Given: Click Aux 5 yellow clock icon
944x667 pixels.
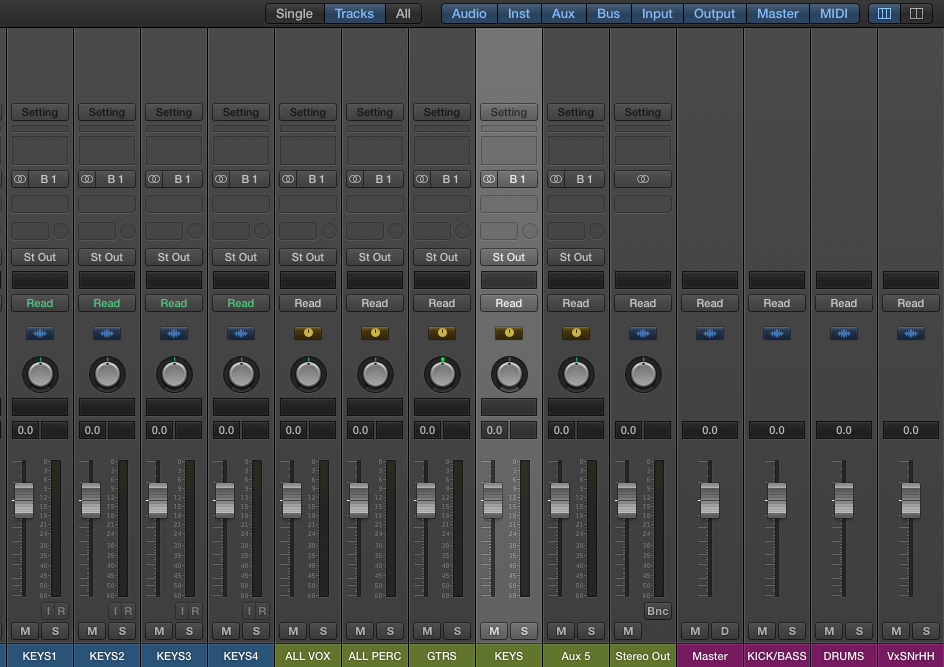Looking at the screenshot, I should click(576, 332).
